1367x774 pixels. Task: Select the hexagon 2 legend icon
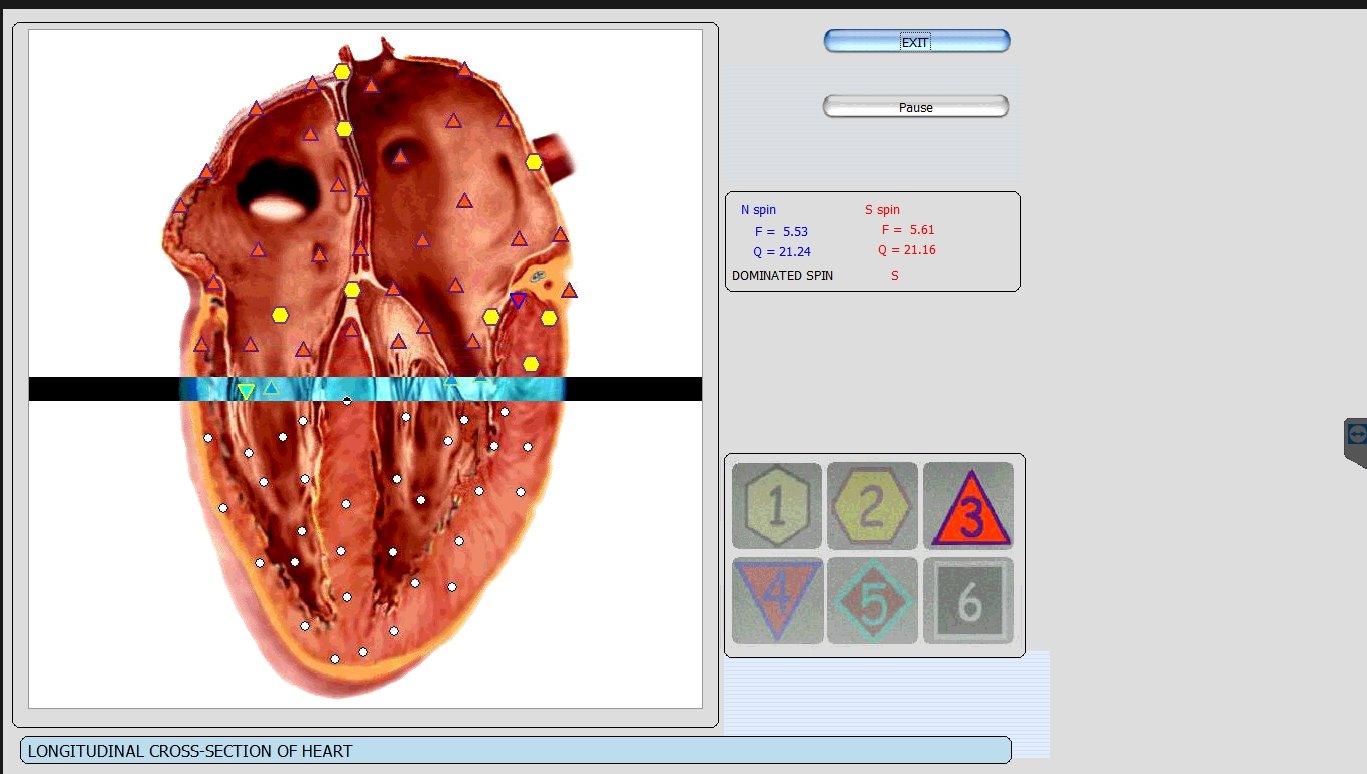point(872,505)
